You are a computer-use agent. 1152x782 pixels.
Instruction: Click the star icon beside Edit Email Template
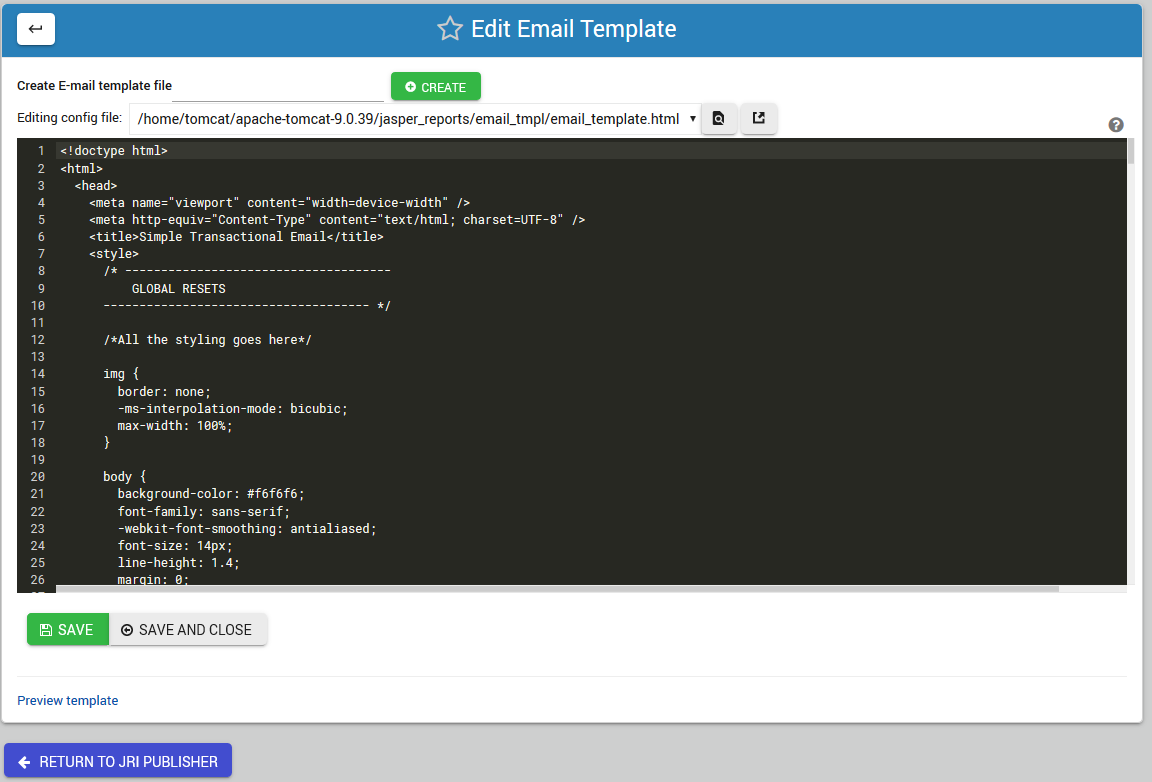pos(450,29)
